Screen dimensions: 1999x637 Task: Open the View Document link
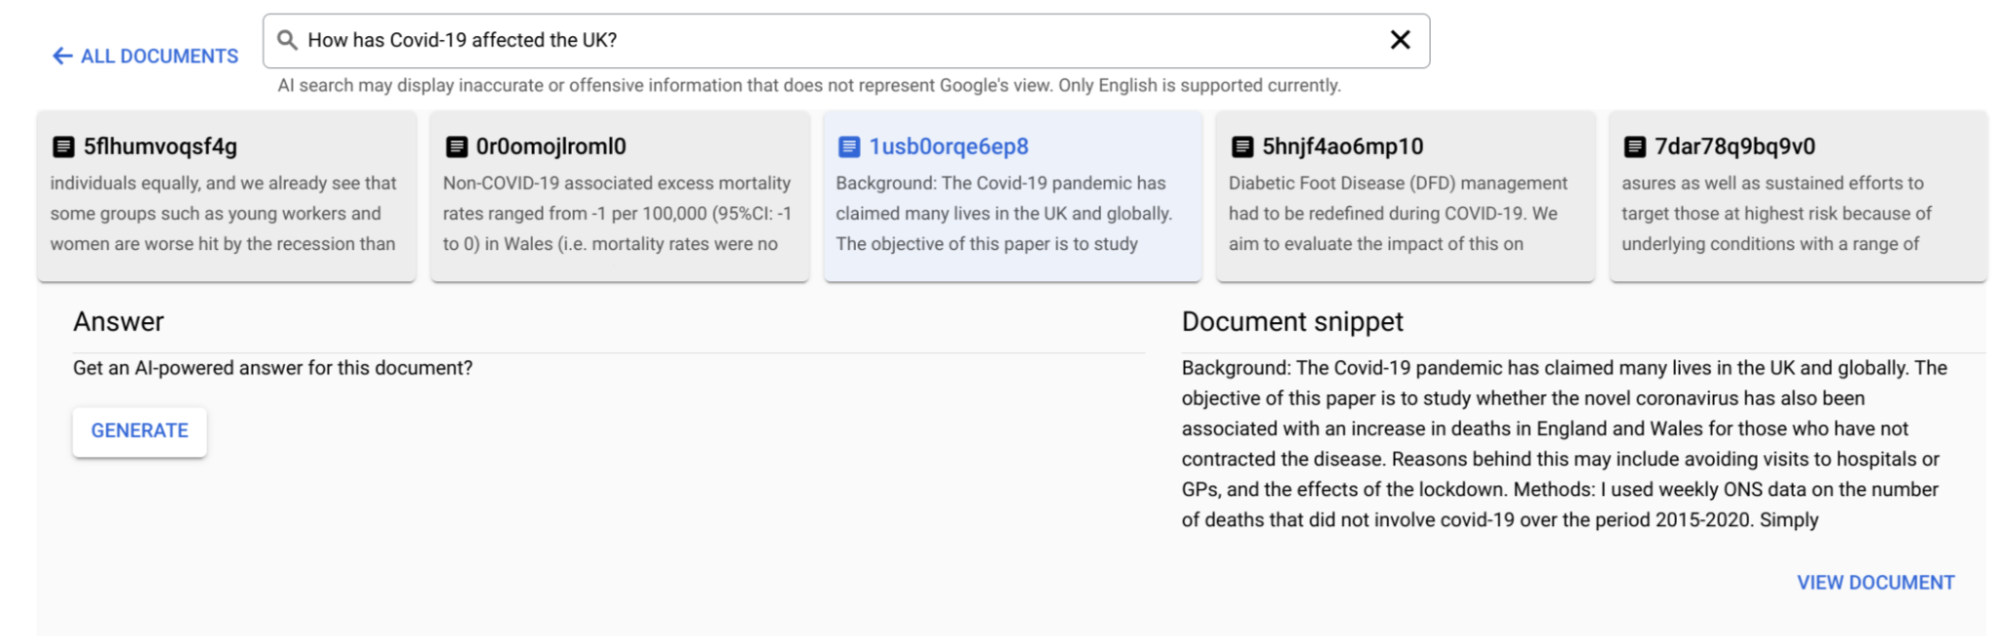point(1875,583)
